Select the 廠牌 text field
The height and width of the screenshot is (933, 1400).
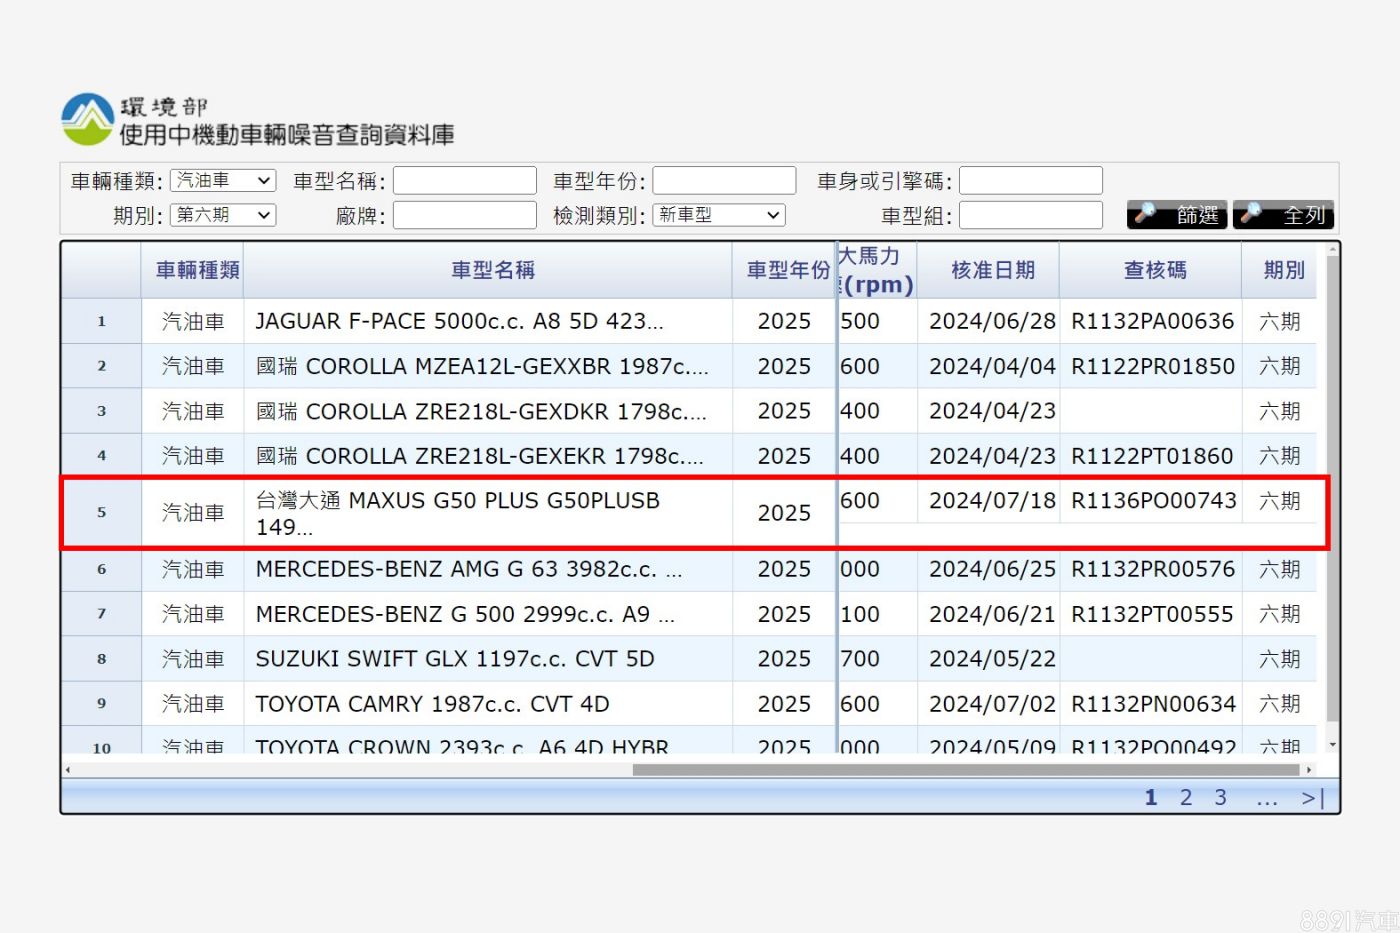465,215
